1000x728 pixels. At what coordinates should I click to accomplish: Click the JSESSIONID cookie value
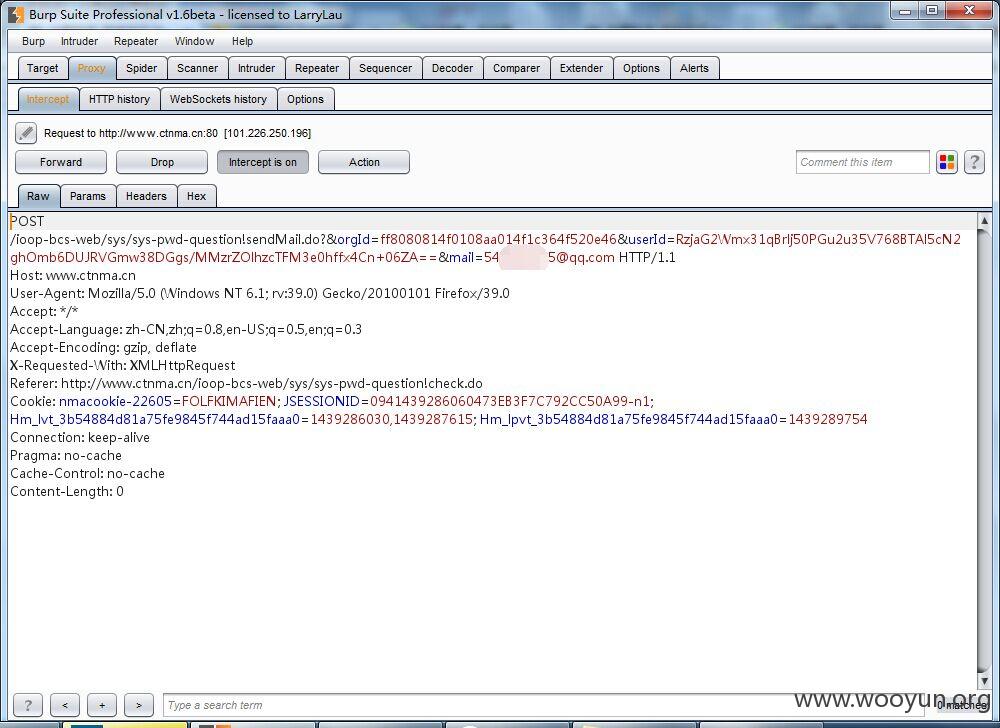(510, 401)
